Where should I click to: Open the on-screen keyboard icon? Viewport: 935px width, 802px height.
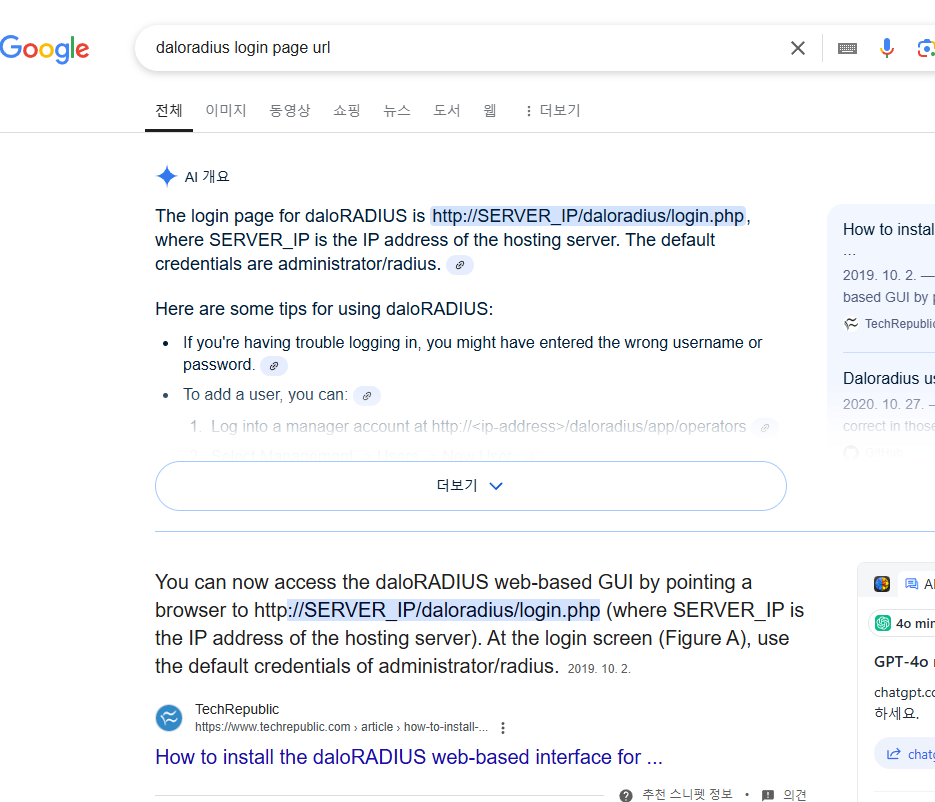tap(847, 48)
